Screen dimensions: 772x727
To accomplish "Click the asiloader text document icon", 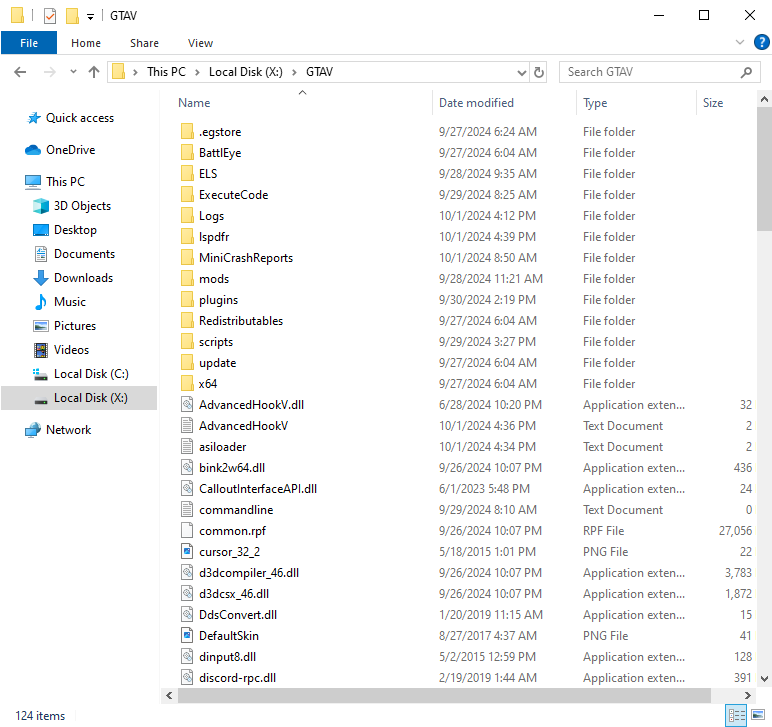I will pos(187,446).
